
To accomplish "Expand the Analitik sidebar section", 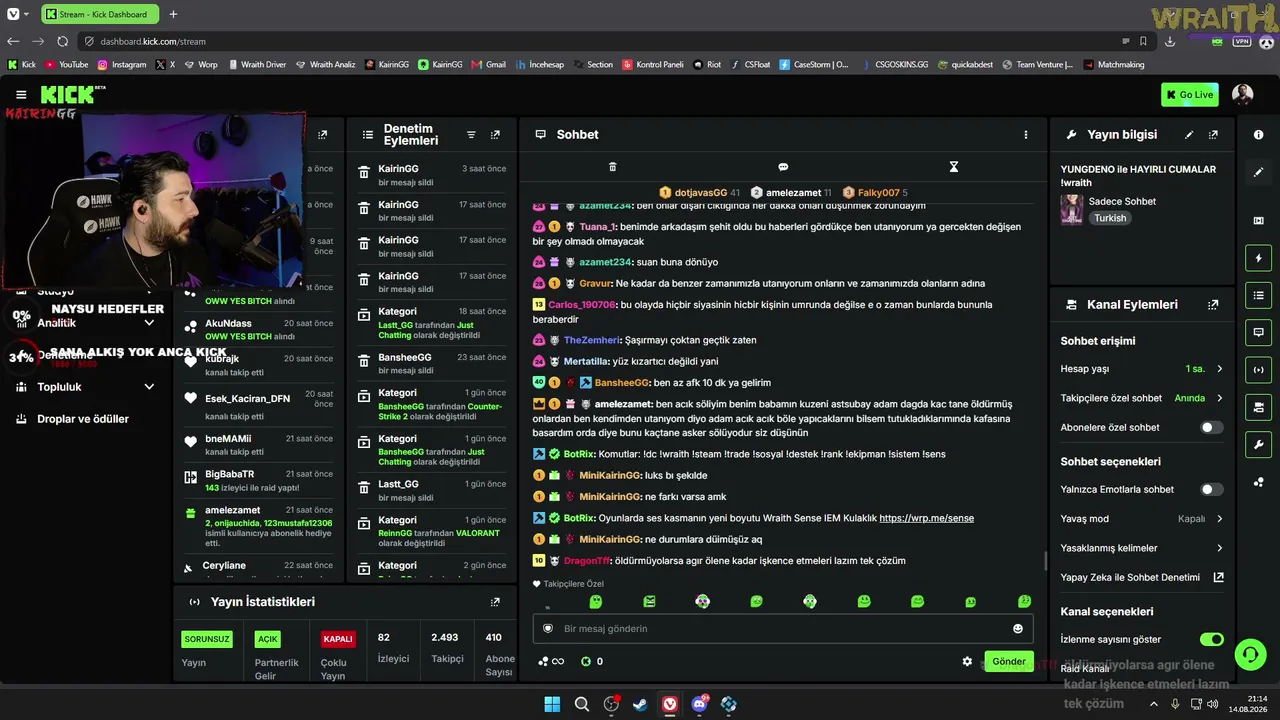I will pyautogui.click(x=149, y=323).
